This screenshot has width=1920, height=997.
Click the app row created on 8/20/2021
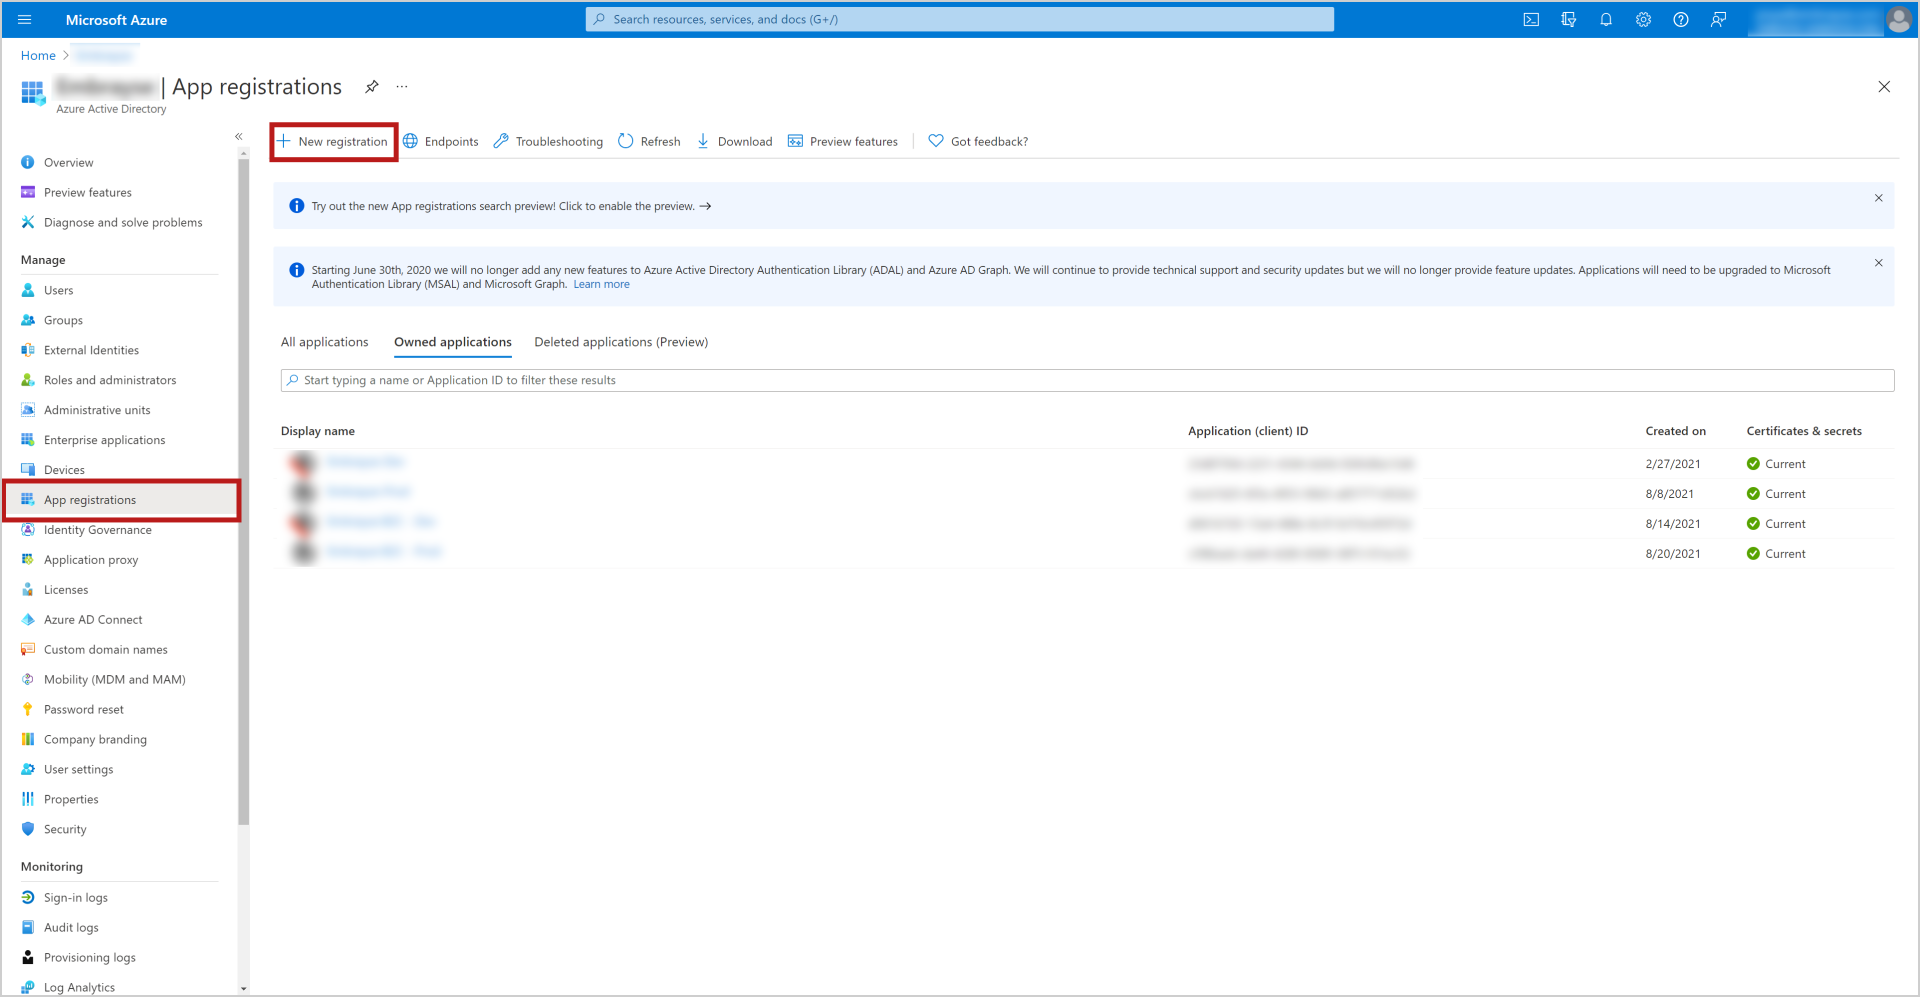pos(1087,554)
